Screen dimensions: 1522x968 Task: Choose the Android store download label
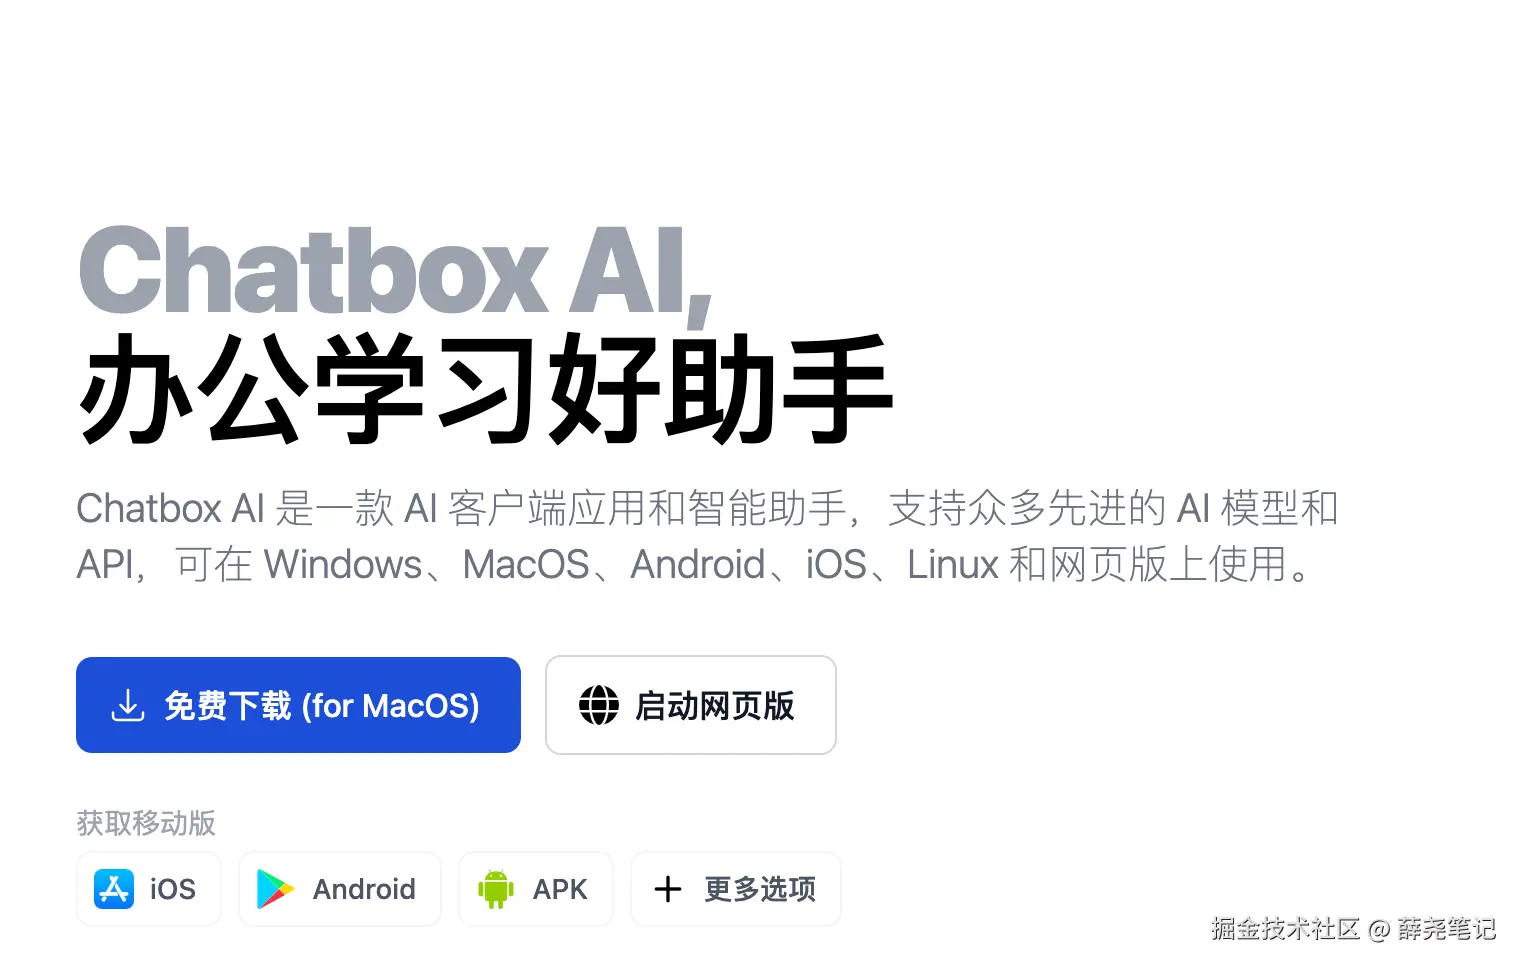click(364, 889)
